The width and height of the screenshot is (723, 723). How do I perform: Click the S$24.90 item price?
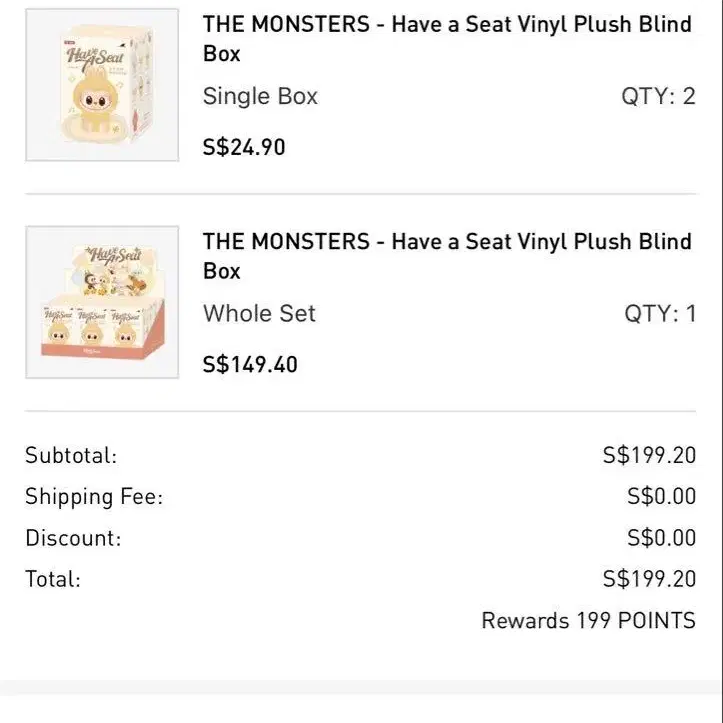[x=244, y=147]
